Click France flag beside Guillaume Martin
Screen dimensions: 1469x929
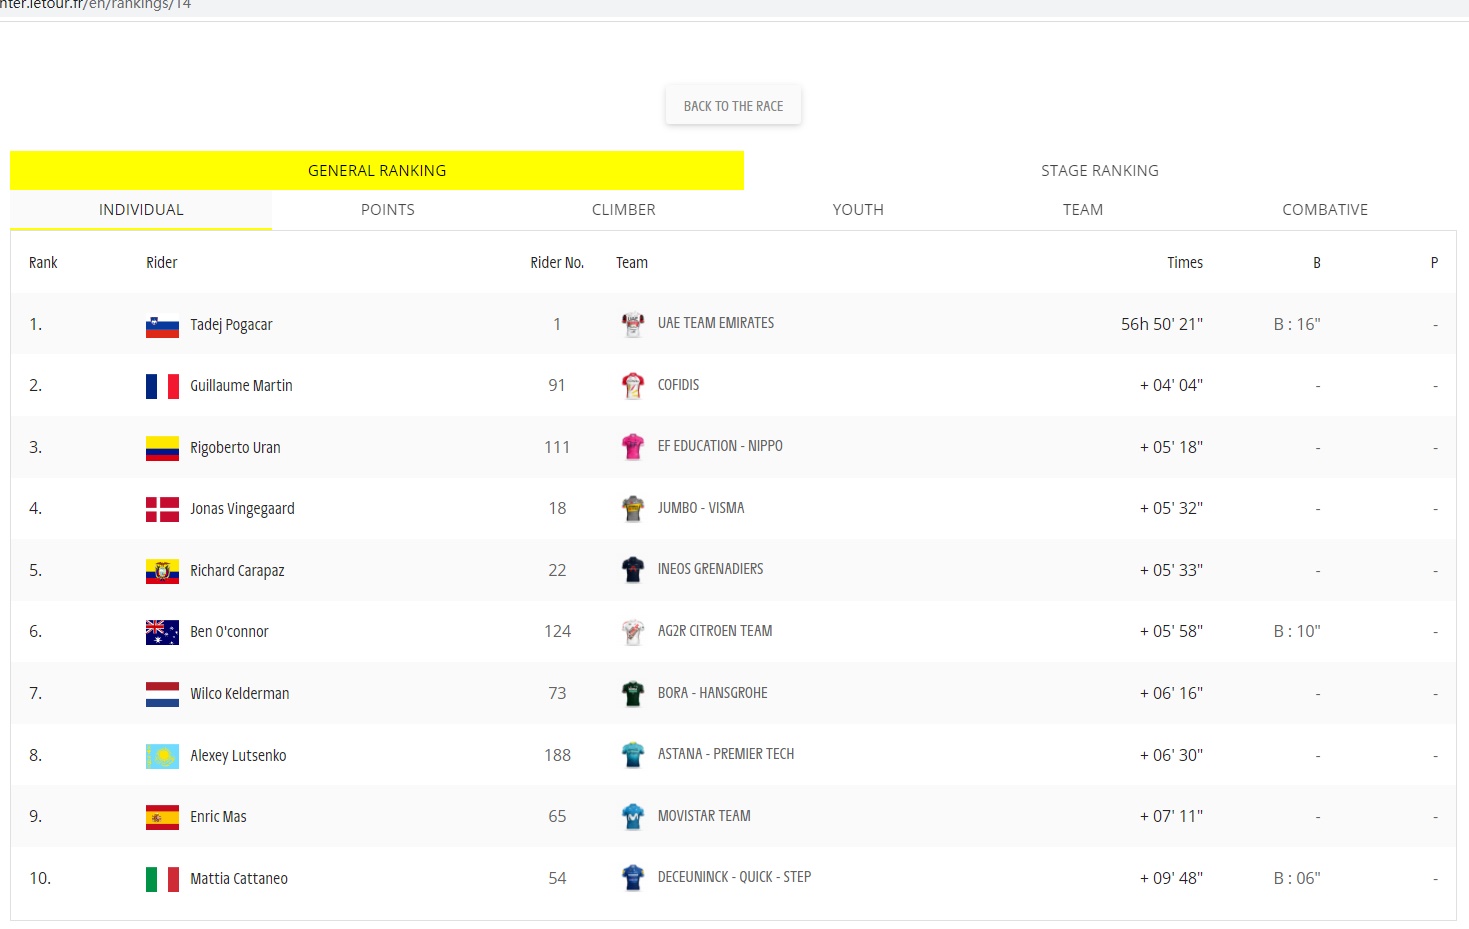pyautogui.click(x=162, y=386)
